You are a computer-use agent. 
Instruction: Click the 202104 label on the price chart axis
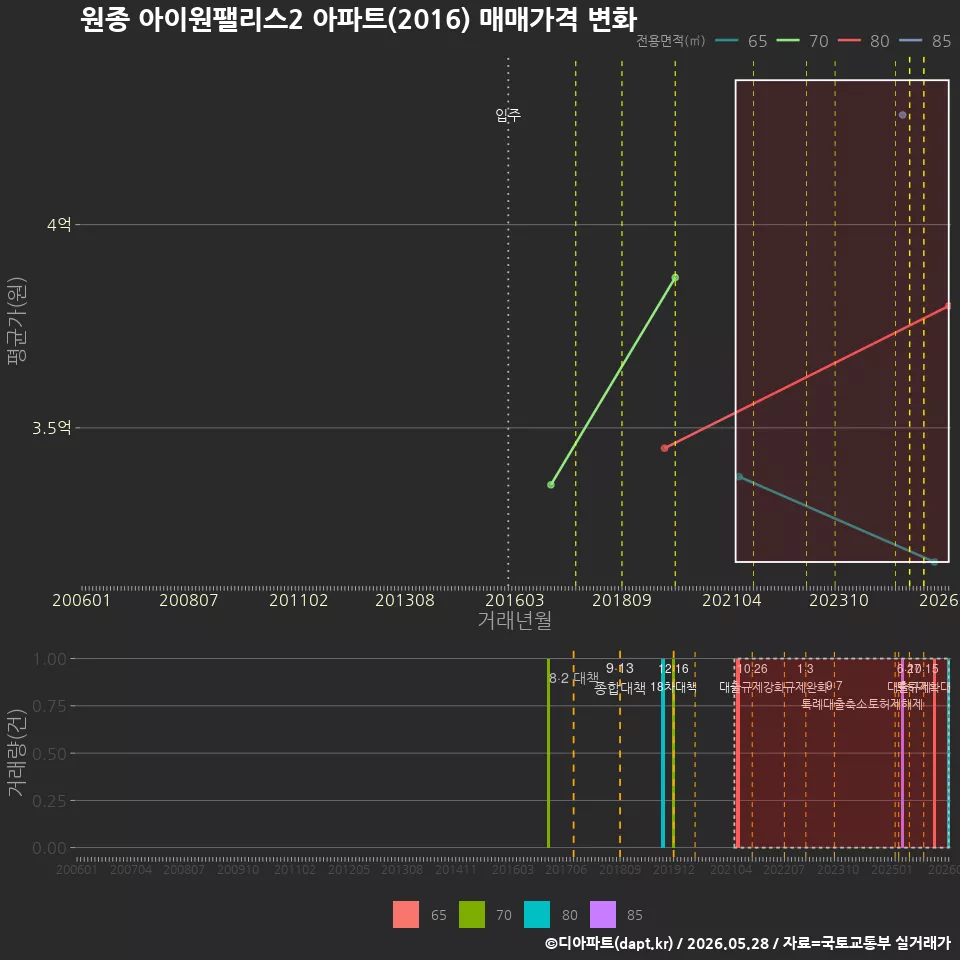(732, 600)
